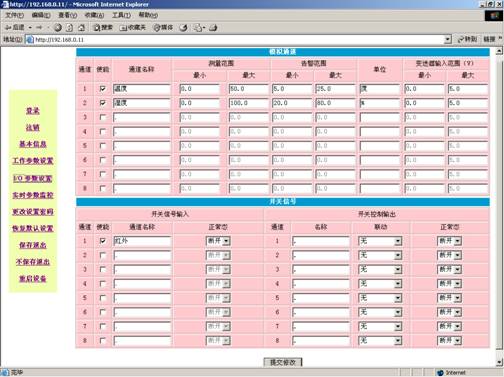
Task: Open linkage (联动) dropdown for output 3
Action: (380, 269)
